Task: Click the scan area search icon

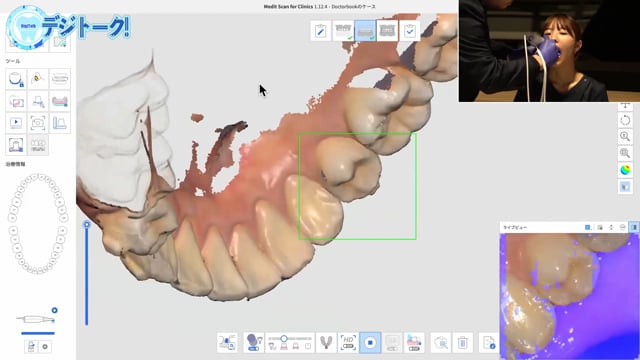Action: [x=441, y=342]
